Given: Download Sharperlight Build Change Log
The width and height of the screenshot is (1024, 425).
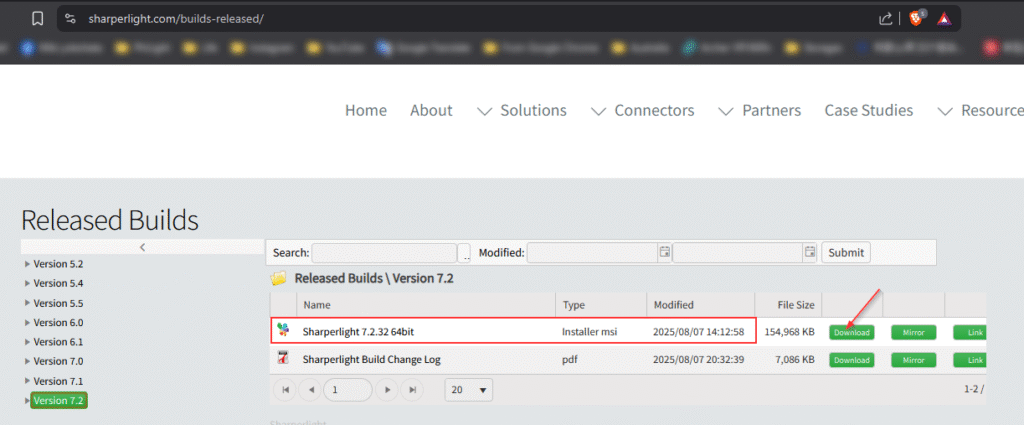Looking at the screenshot, I should (x=852, y=360).
